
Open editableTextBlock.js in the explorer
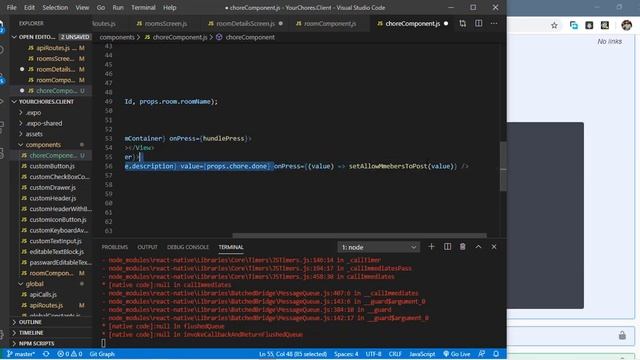pyautogui.click(x=51, y=251)
